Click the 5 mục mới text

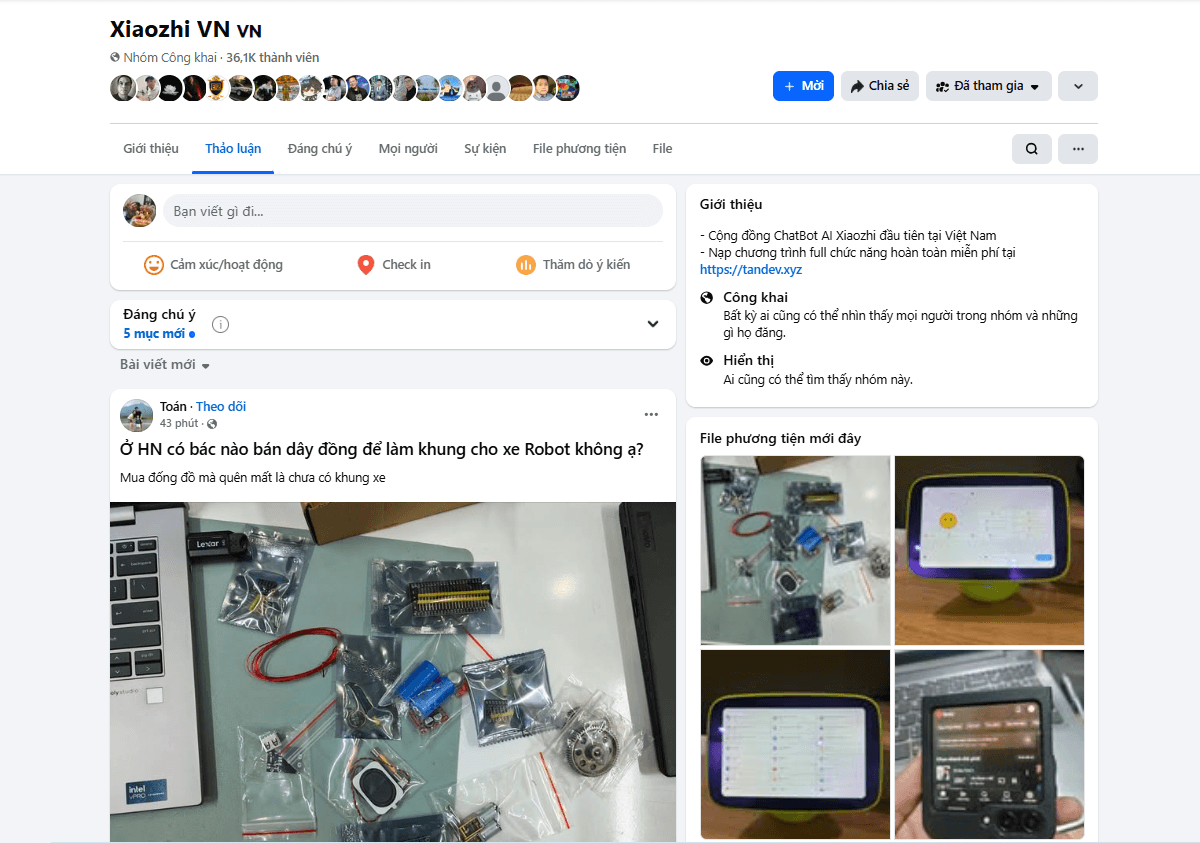[154, 333]
